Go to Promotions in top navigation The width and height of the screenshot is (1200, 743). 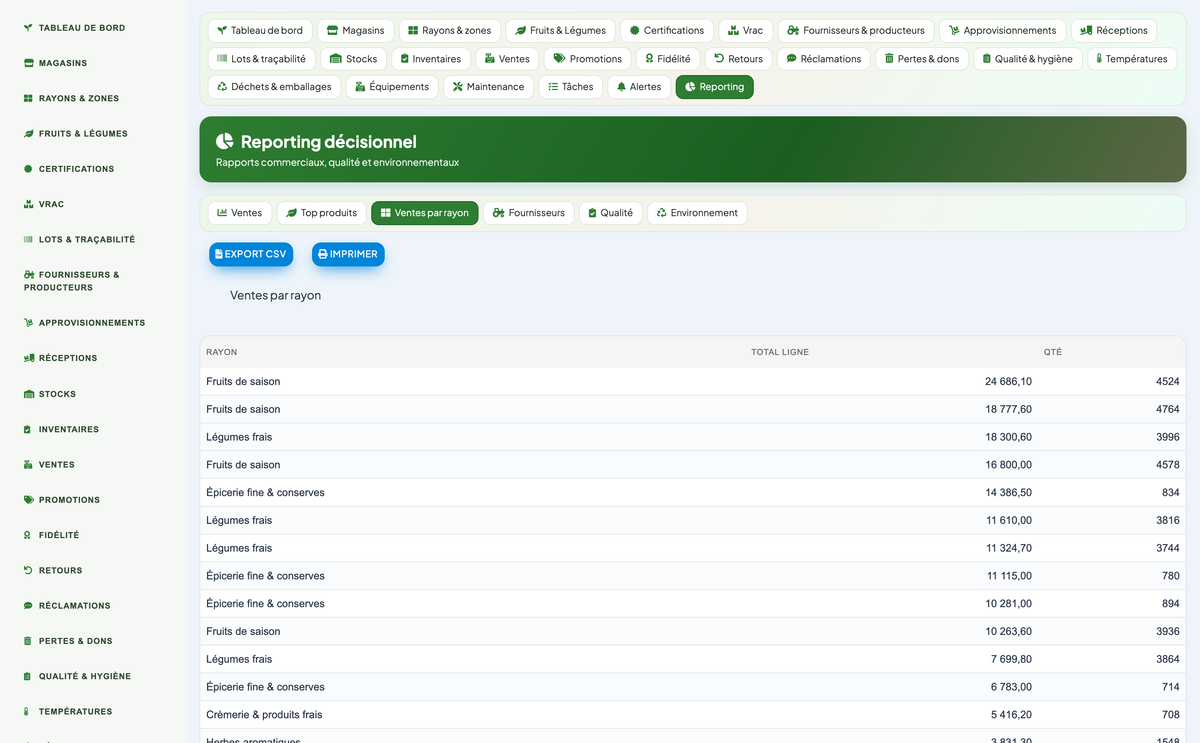[x=588, y=59]
